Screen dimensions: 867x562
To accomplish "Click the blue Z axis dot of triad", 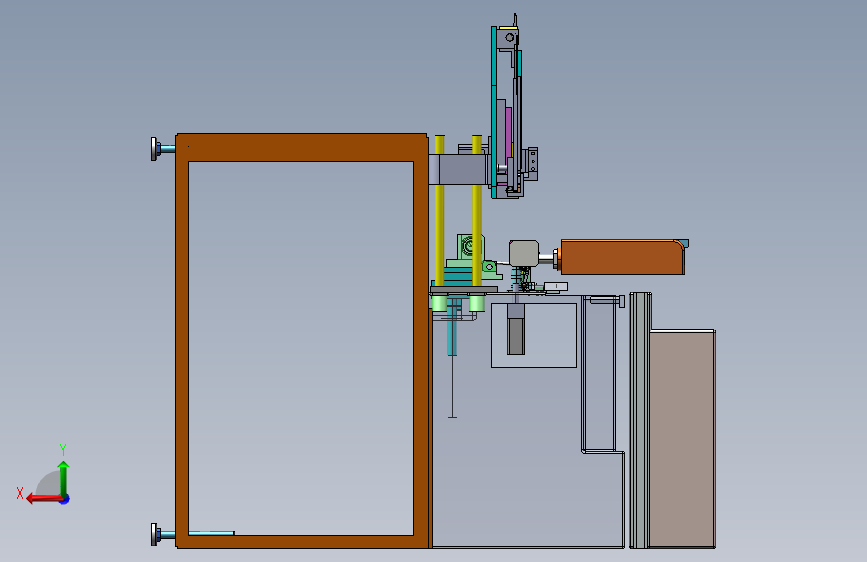I will pyautogui.click(x=65, y=499).
